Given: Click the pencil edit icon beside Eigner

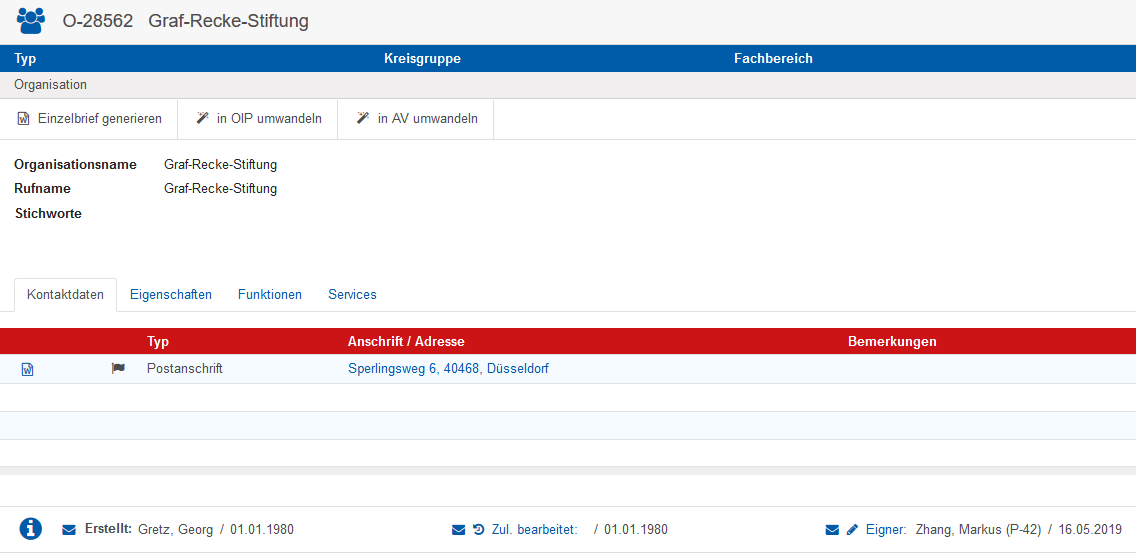Looking at the screenshot, I should pos(852,530).
